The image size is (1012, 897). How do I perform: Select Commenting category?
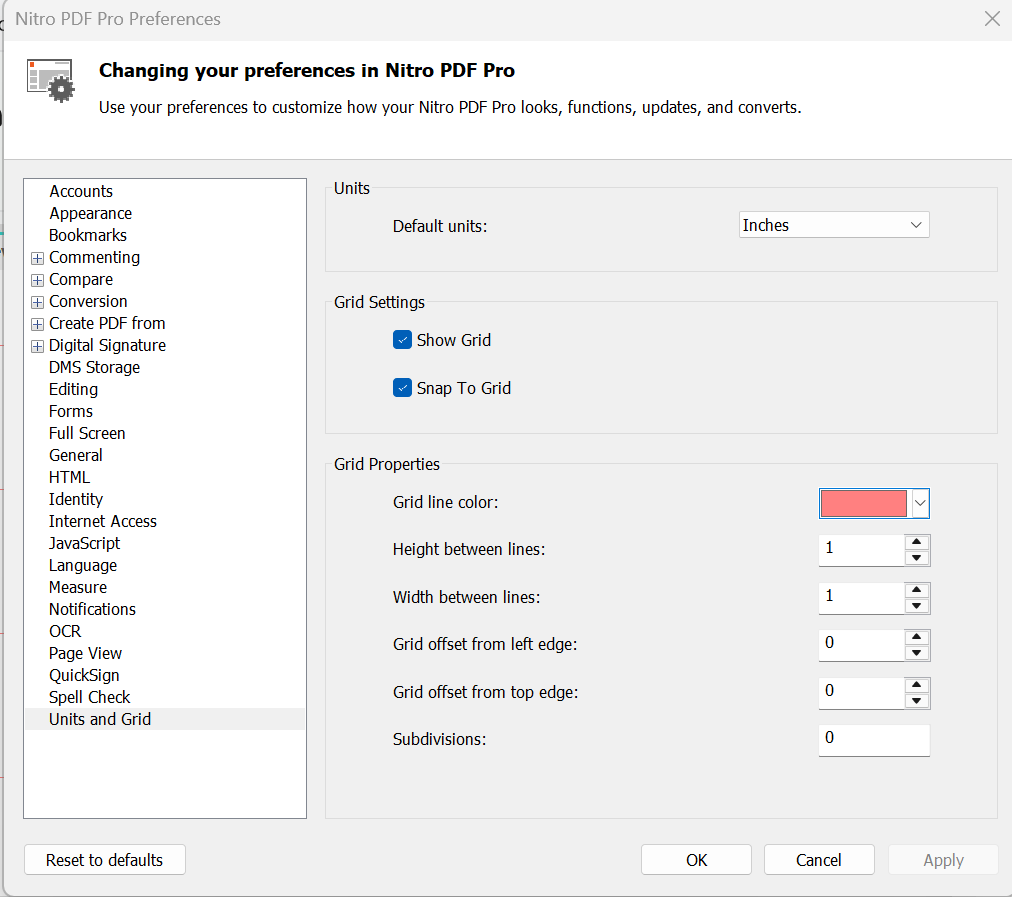94,257
